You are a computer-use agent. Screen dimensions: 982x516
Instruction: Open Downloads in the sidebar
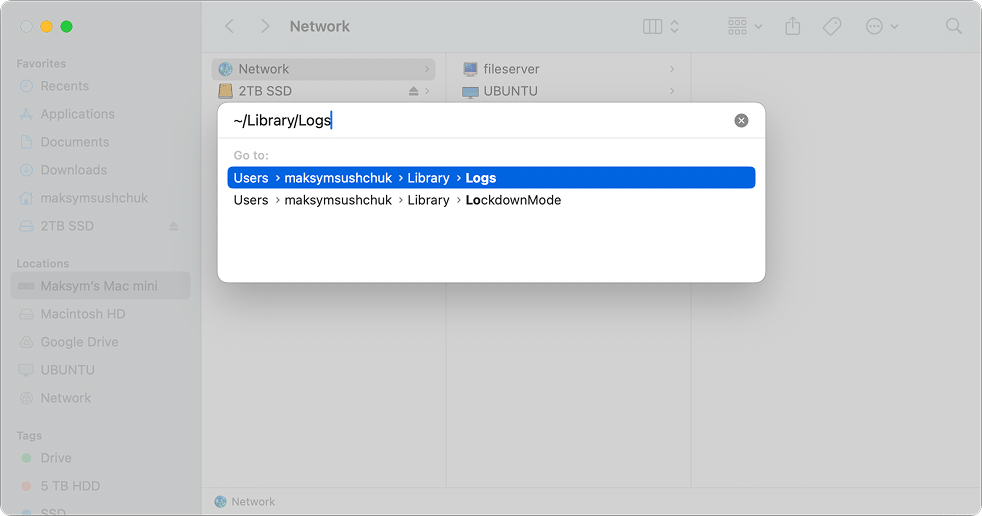[x=73, y=170]
